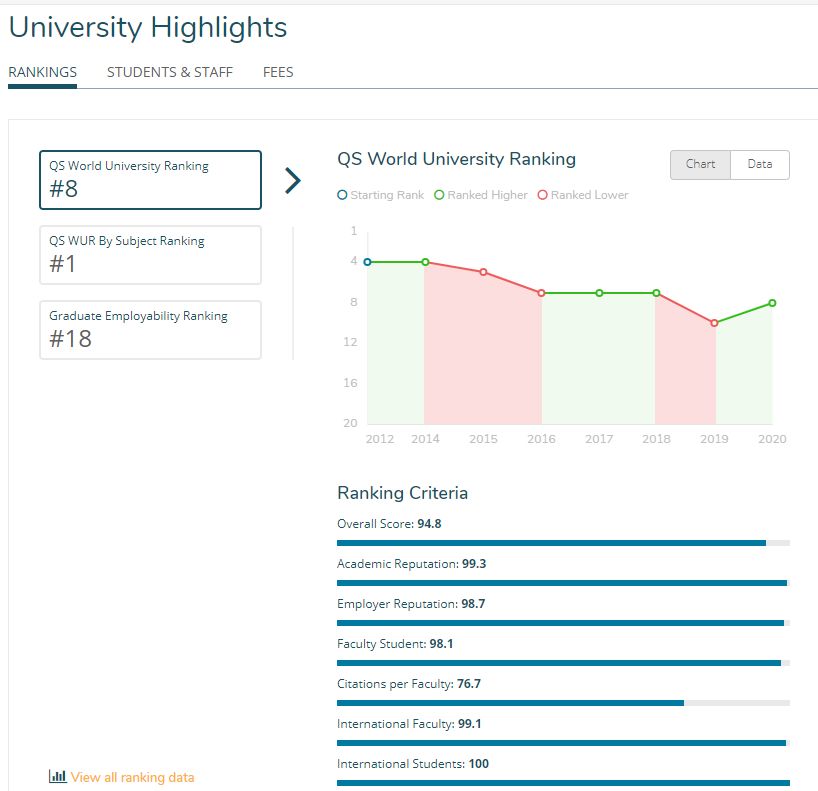
Task: Toggle the Ranked Higher legend item
Action: coord(481,195)
